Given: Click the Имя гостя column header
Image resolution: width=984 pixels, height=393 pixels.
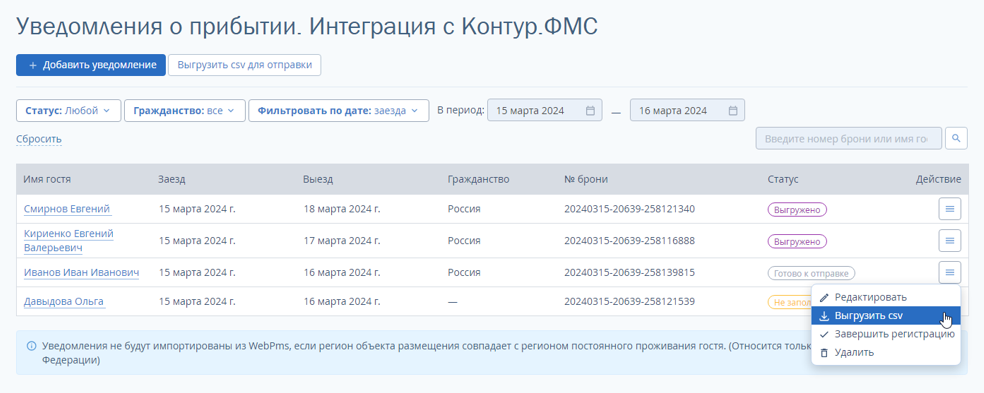Looking at the screenshot, I should tap(47, 180).
